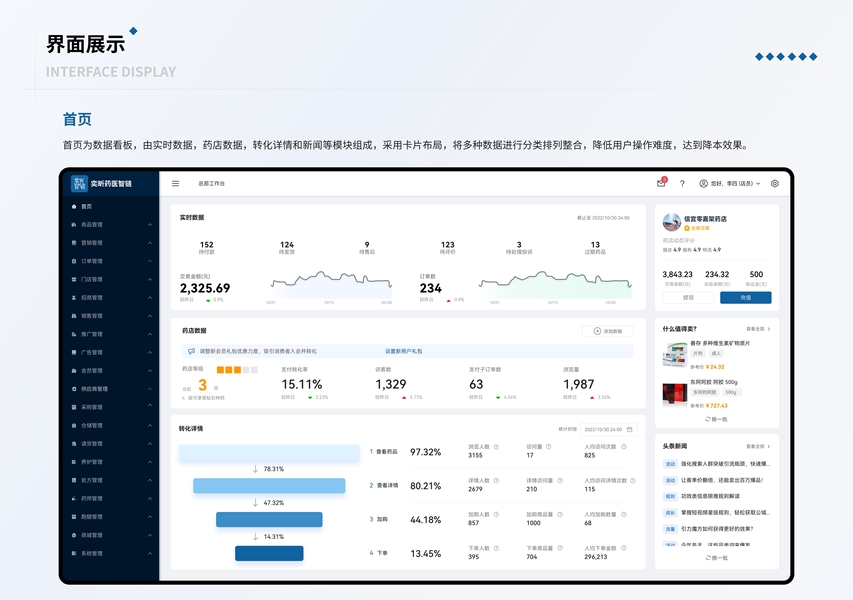This screenshot has width=853, height=600.
Task: Click the 提现 withdraw button
Action: [688, 298]
